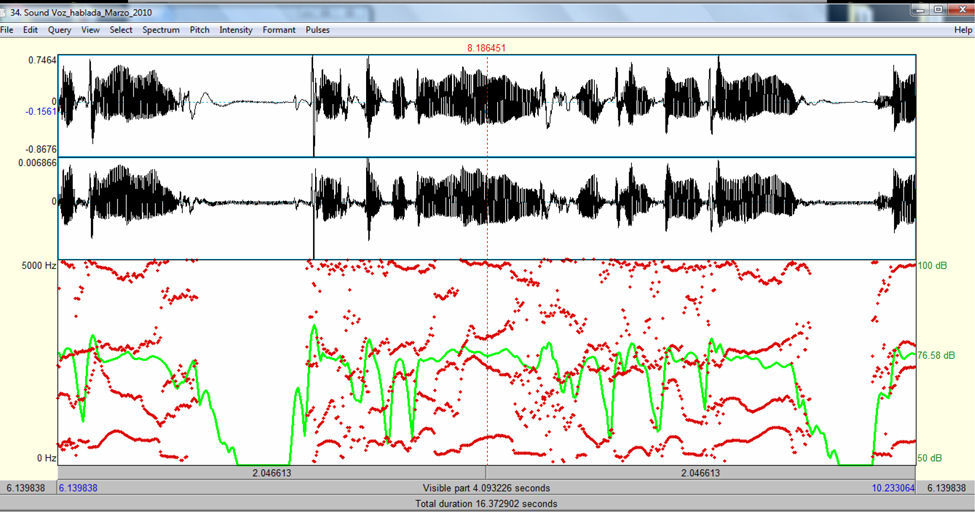Click the dotted cursor line in the spectrogram

point(486,360)
